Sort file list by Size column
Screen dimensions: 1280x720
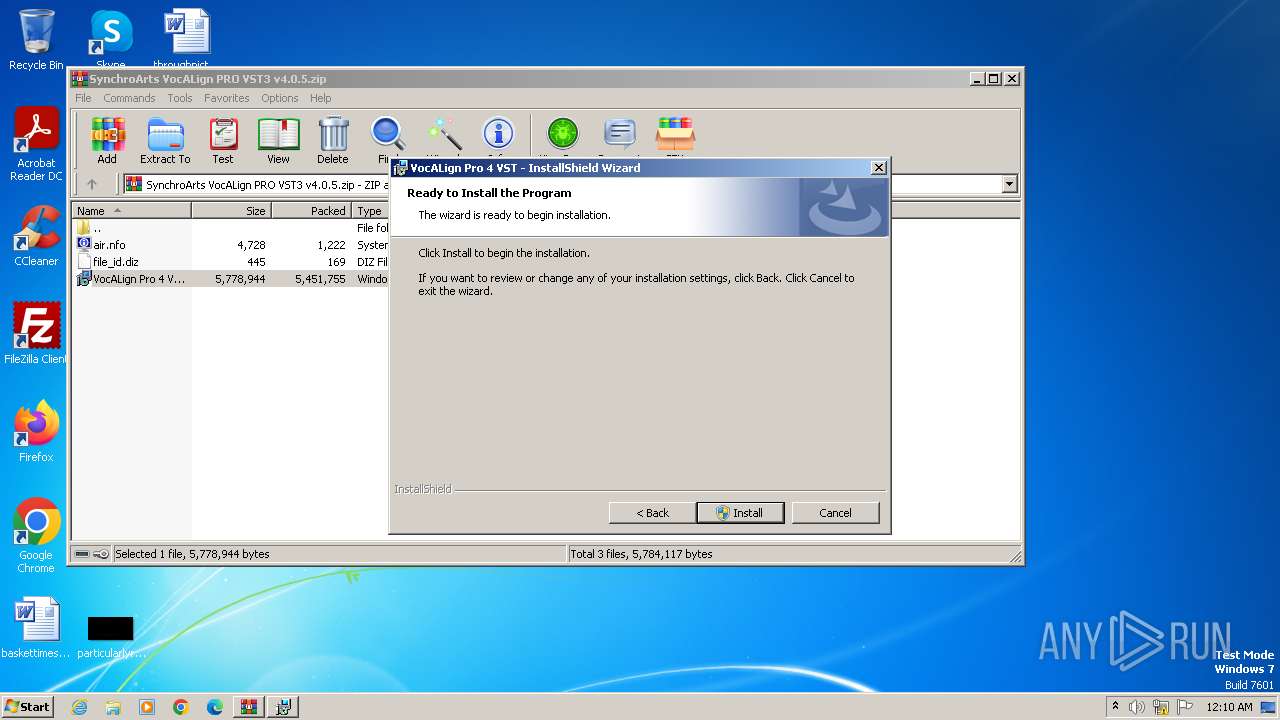click(231, 211)
